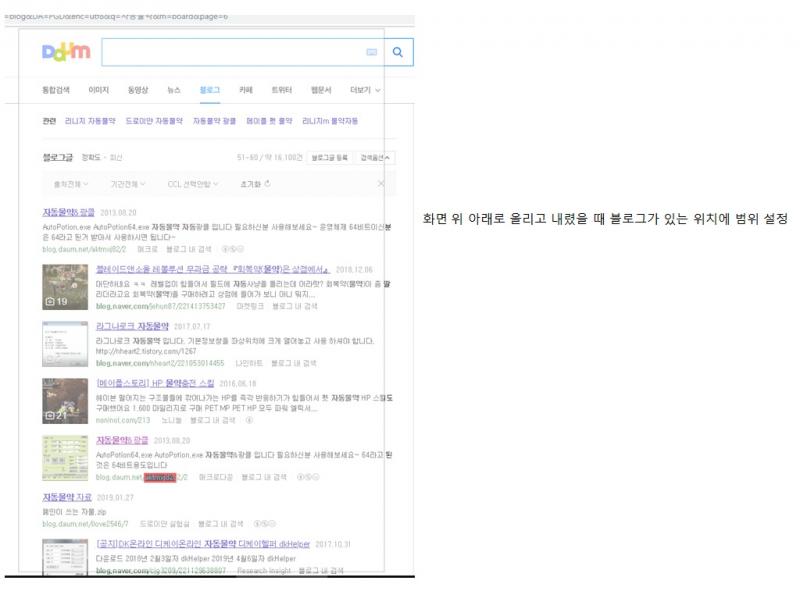Click the 초기화 reset icon
The height and width of the screenshot is (602, 800).
click(x=267, y=184)
